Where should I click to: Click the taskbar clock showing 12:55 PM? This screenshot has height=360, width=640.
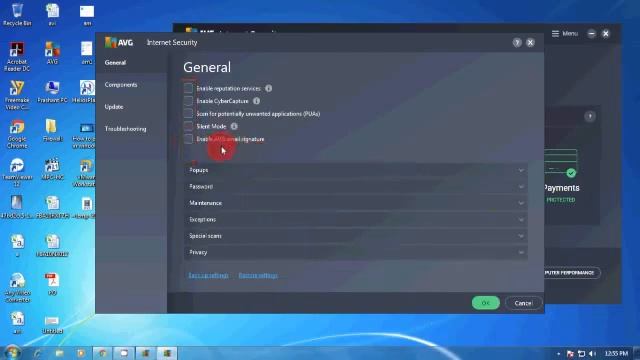coord(616,353)
